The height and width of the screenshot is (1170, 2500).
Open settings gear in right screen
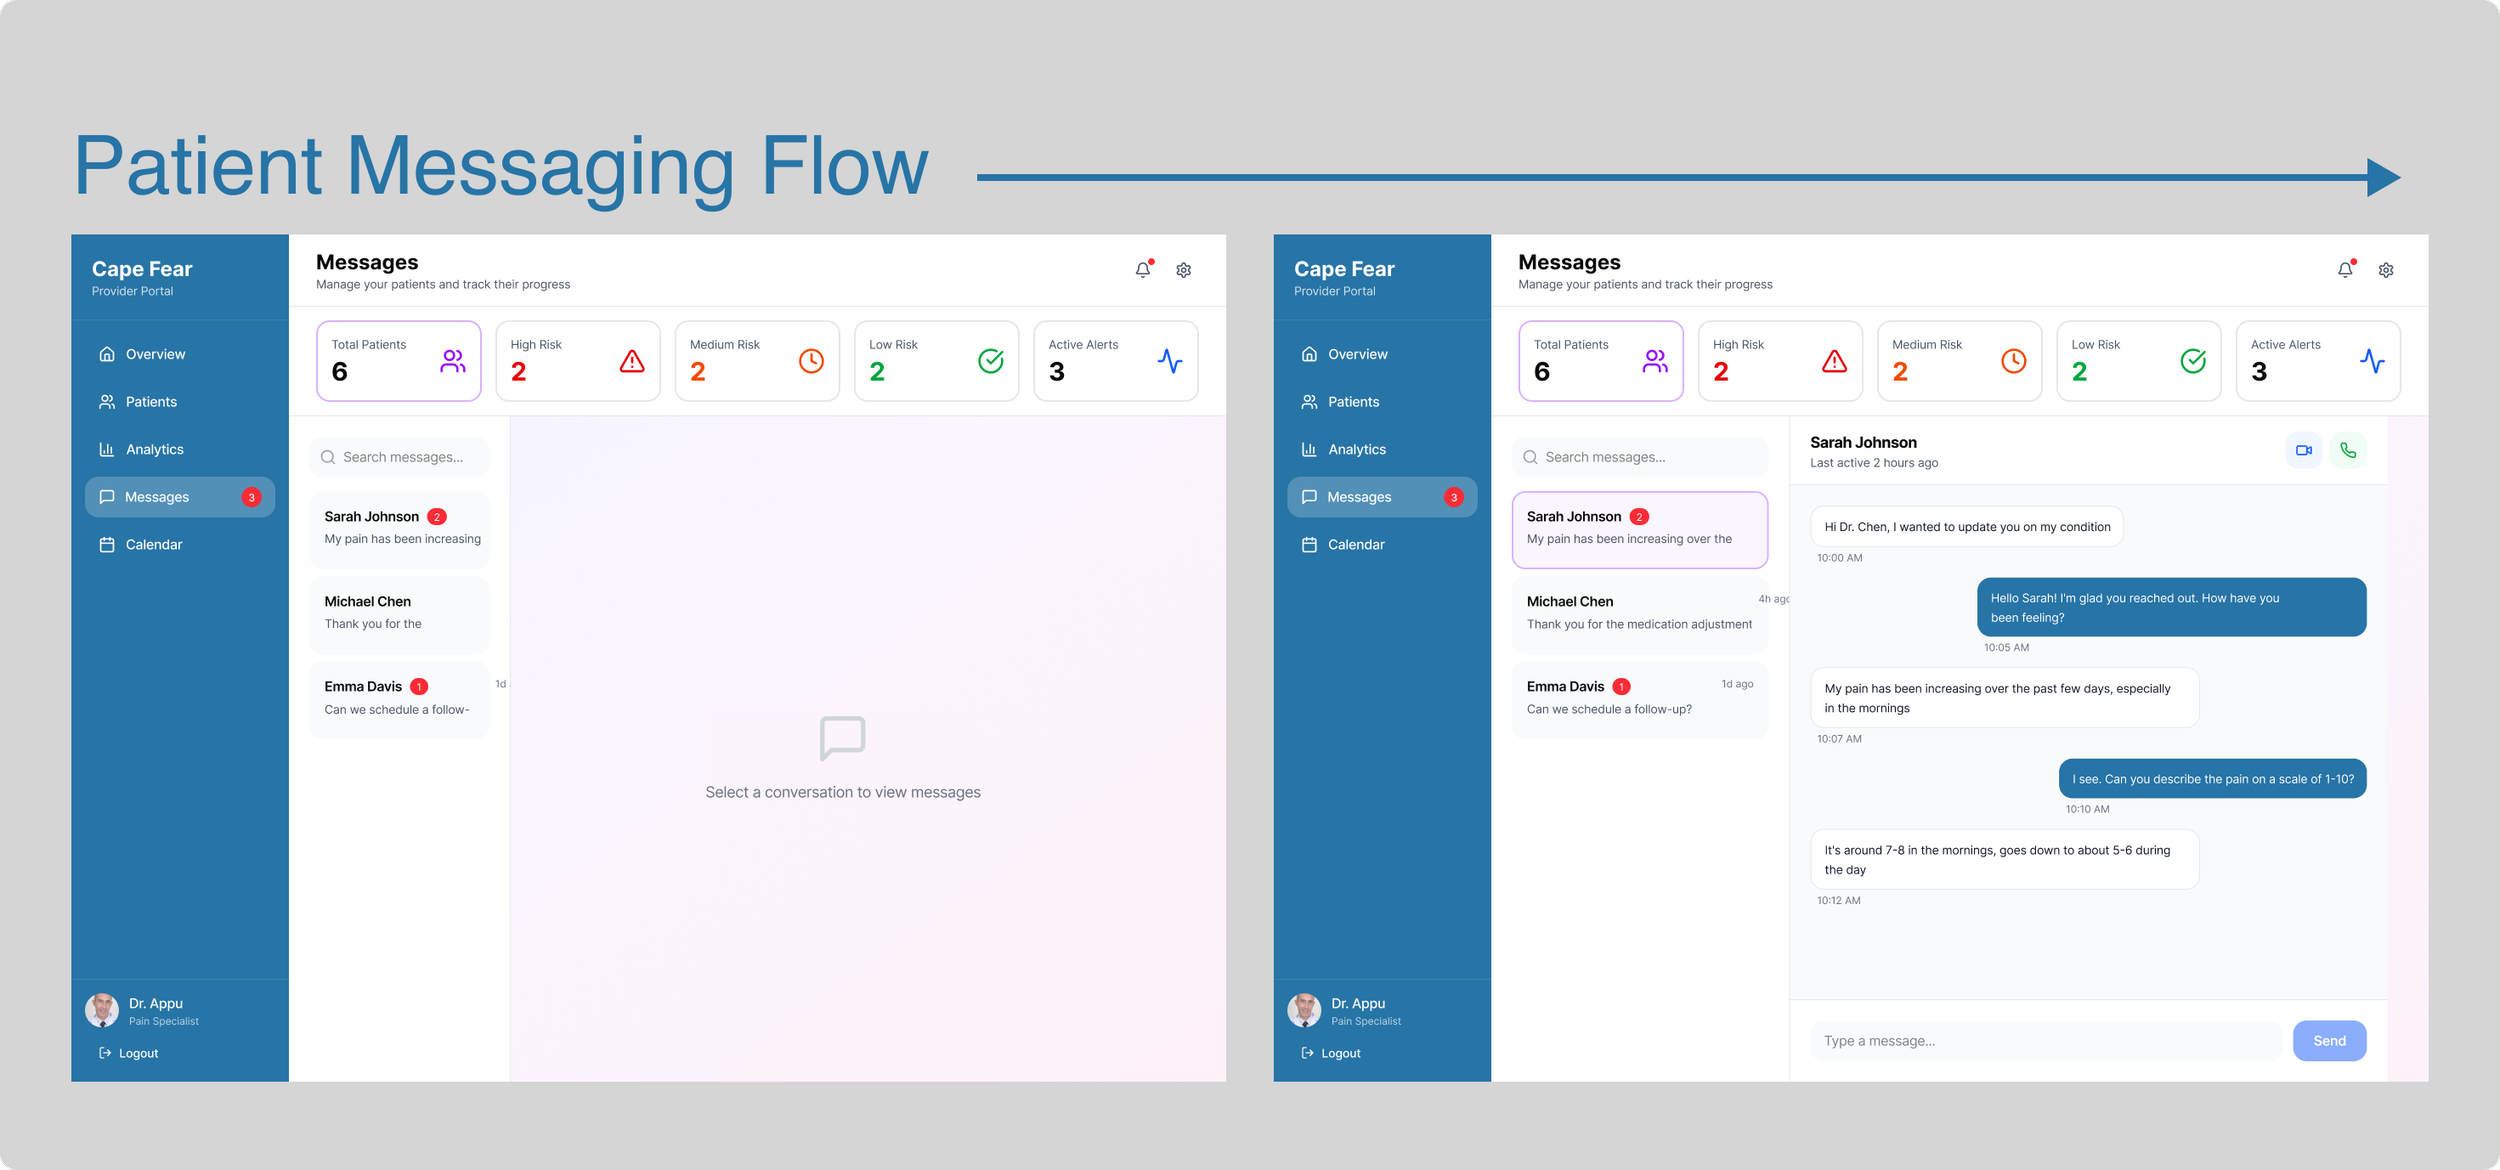tap(2386, 270)
